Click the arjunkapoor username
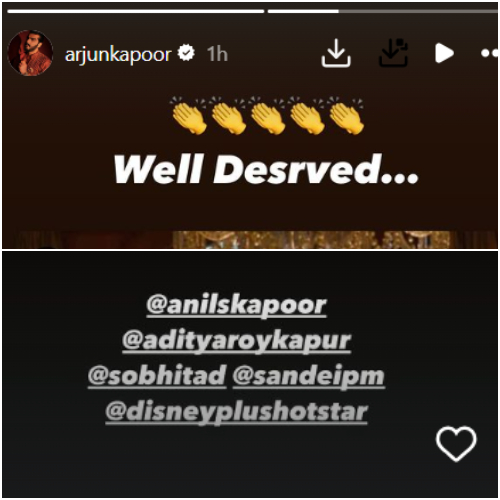500x500 pixels. (118, 55)
